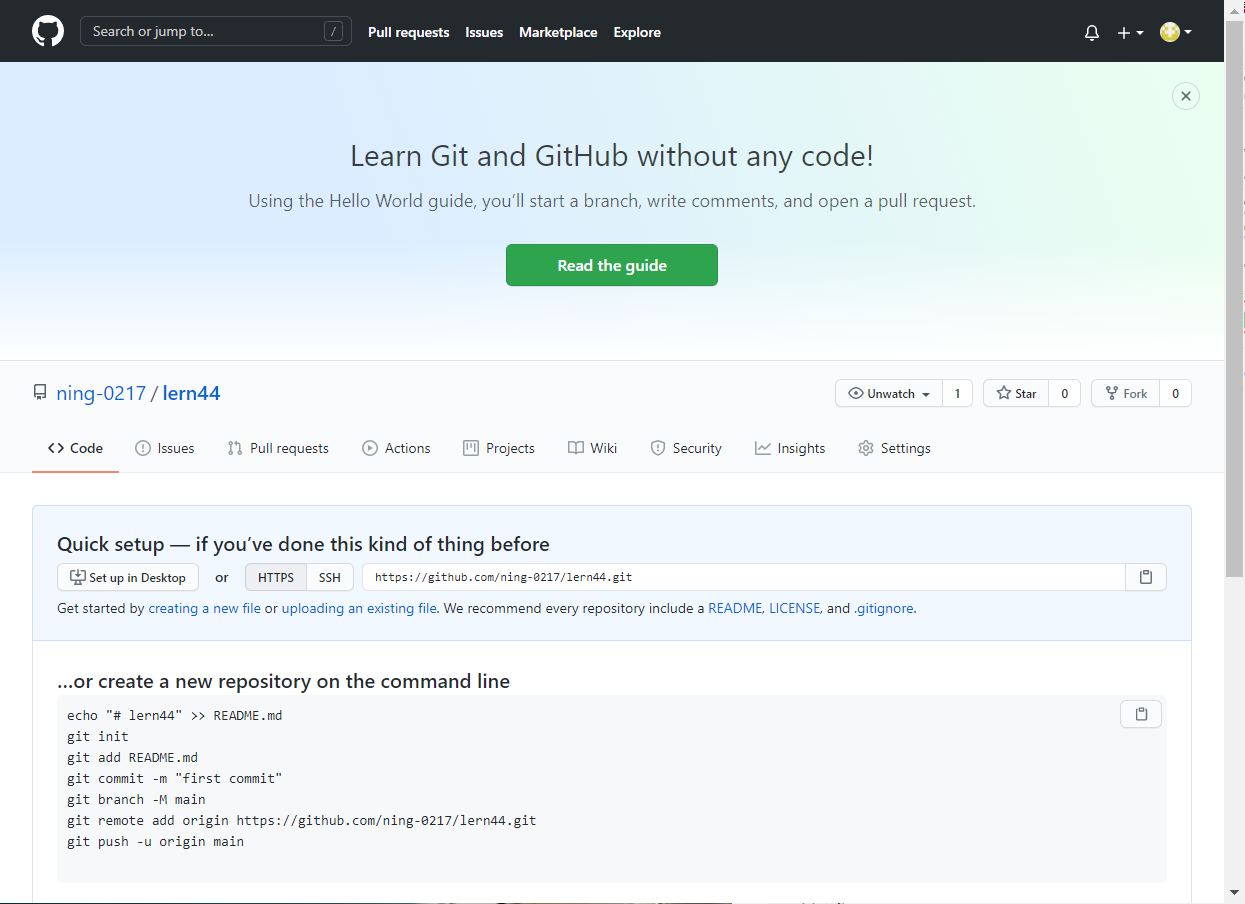Click the browser vertical scrollbar thumb

(x=1235, y=297)
